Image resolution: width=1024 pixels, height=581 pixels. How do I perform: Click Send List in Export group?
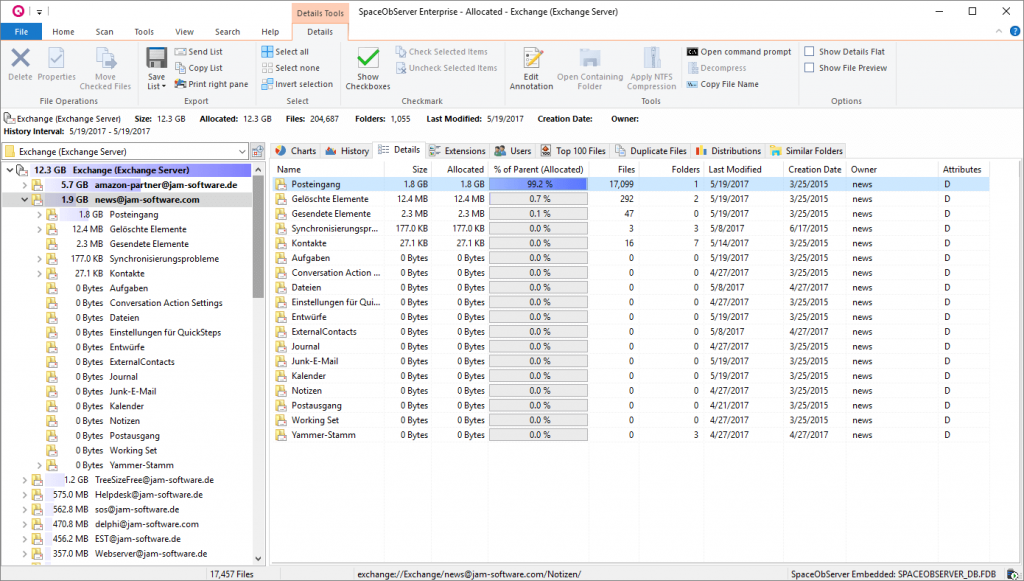click(x=199, y=52)
